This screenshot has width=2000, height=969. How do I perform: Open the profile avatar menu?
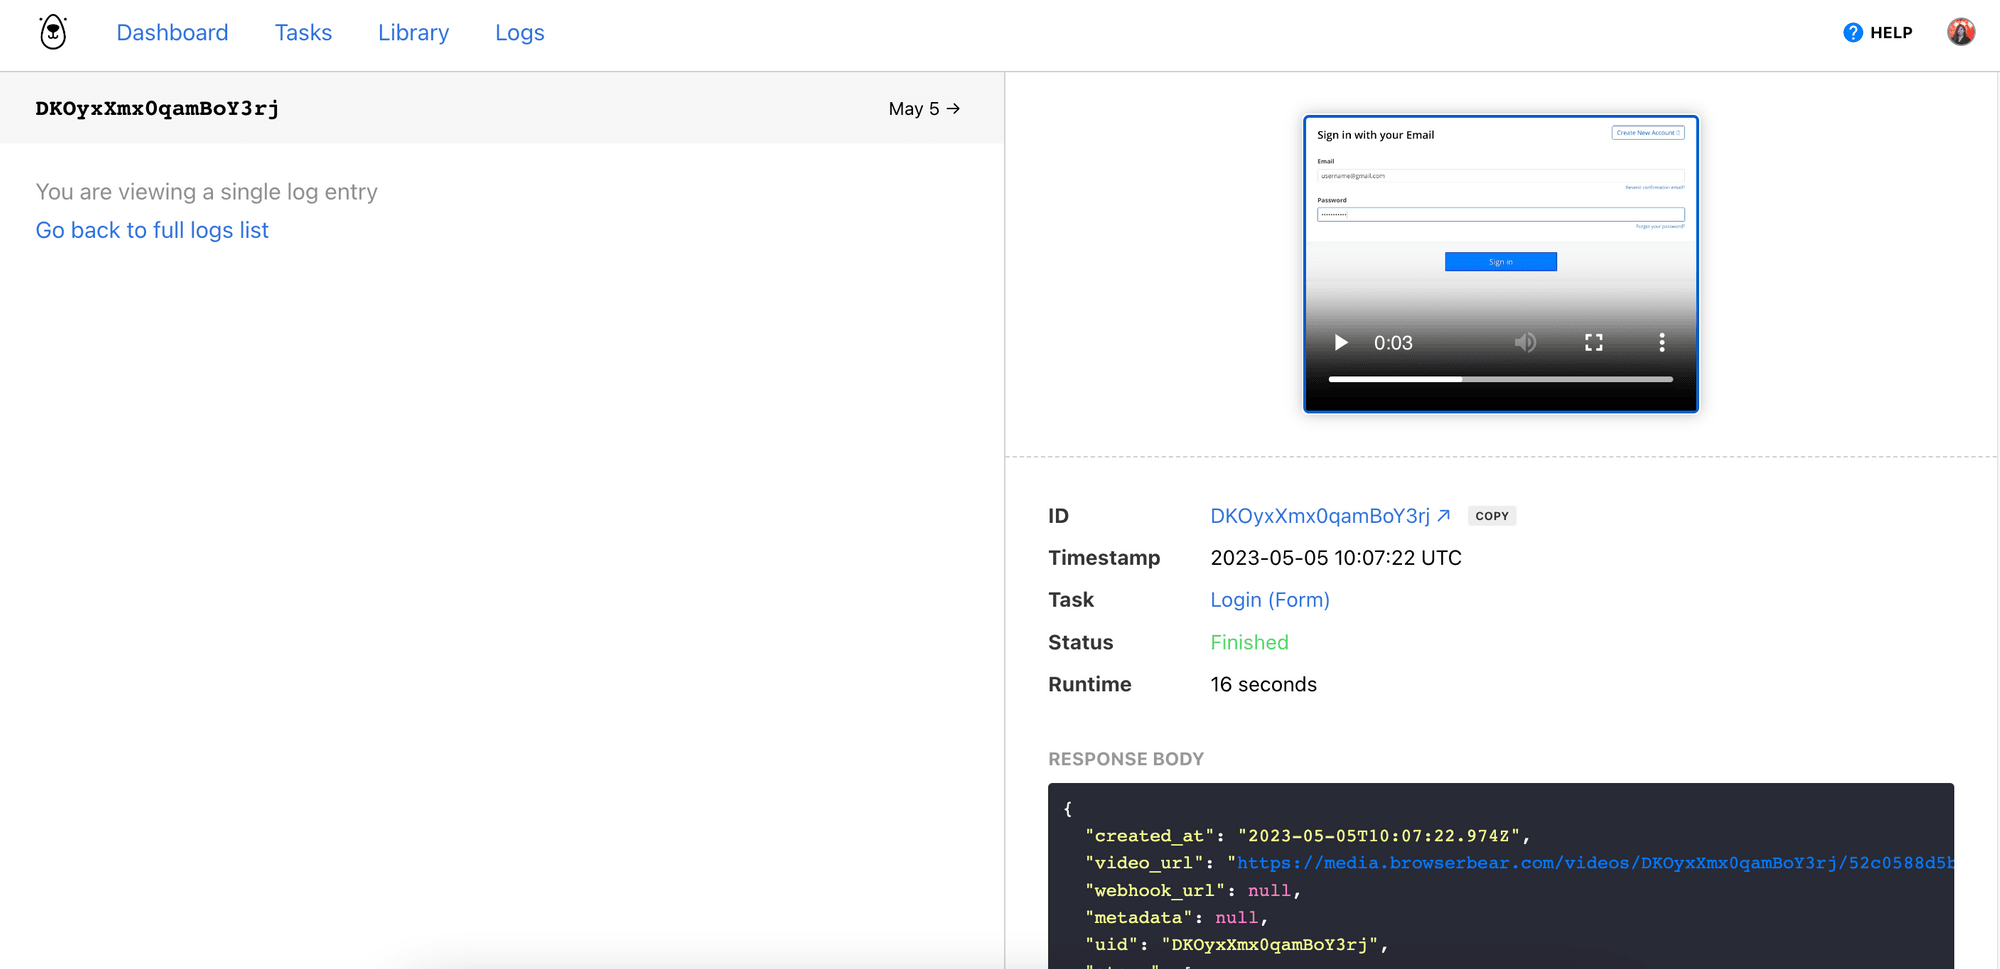click(x=1962, y=32)
